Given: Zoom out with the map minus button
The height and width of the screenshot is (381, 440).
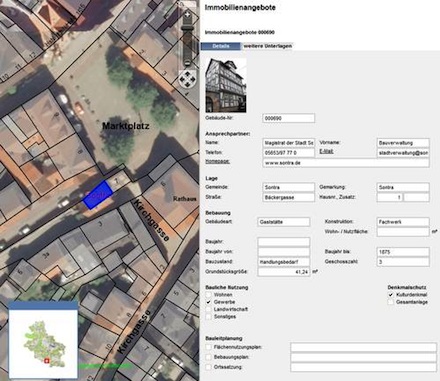Looking at the screenshot, I should [187, 62].
